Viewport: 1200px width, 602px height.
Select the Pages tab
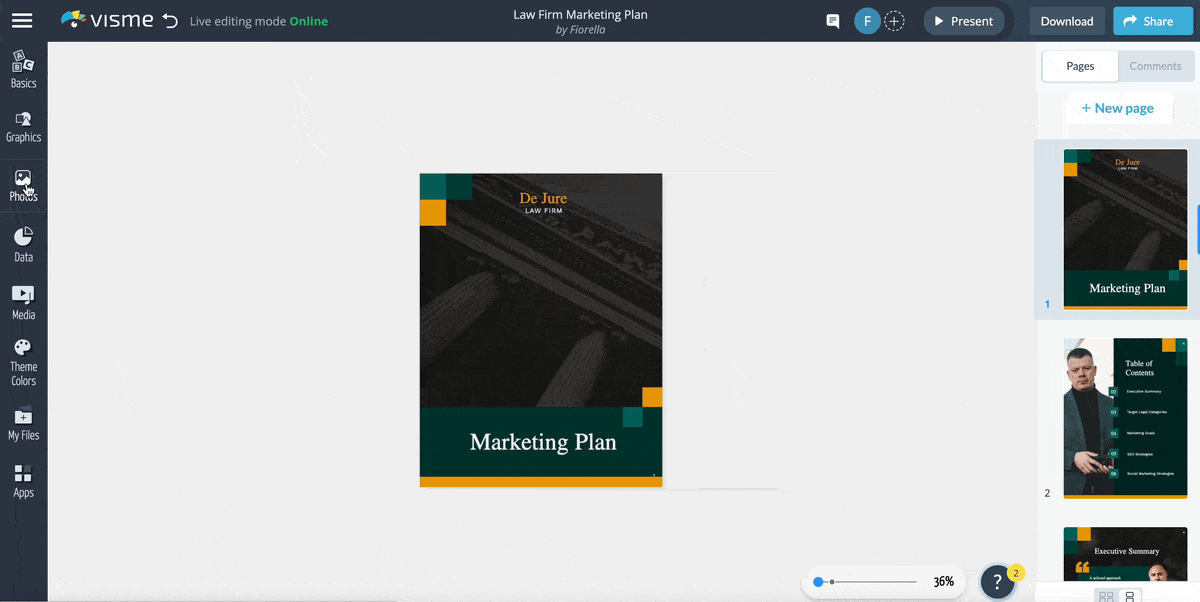click(x=1080, y=66)
